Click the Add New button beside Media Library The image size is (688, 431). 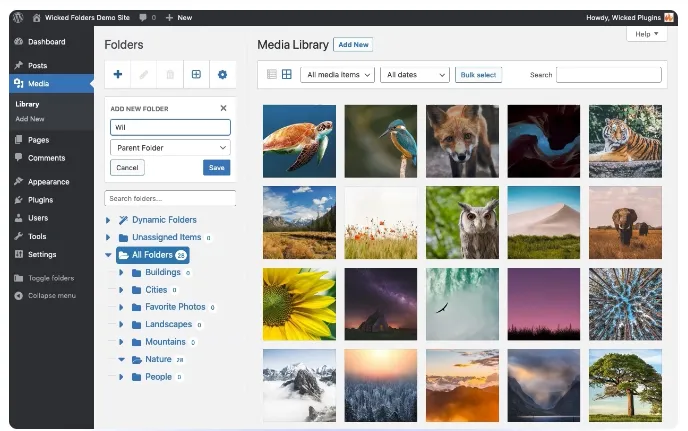click(x=353, y=45)
